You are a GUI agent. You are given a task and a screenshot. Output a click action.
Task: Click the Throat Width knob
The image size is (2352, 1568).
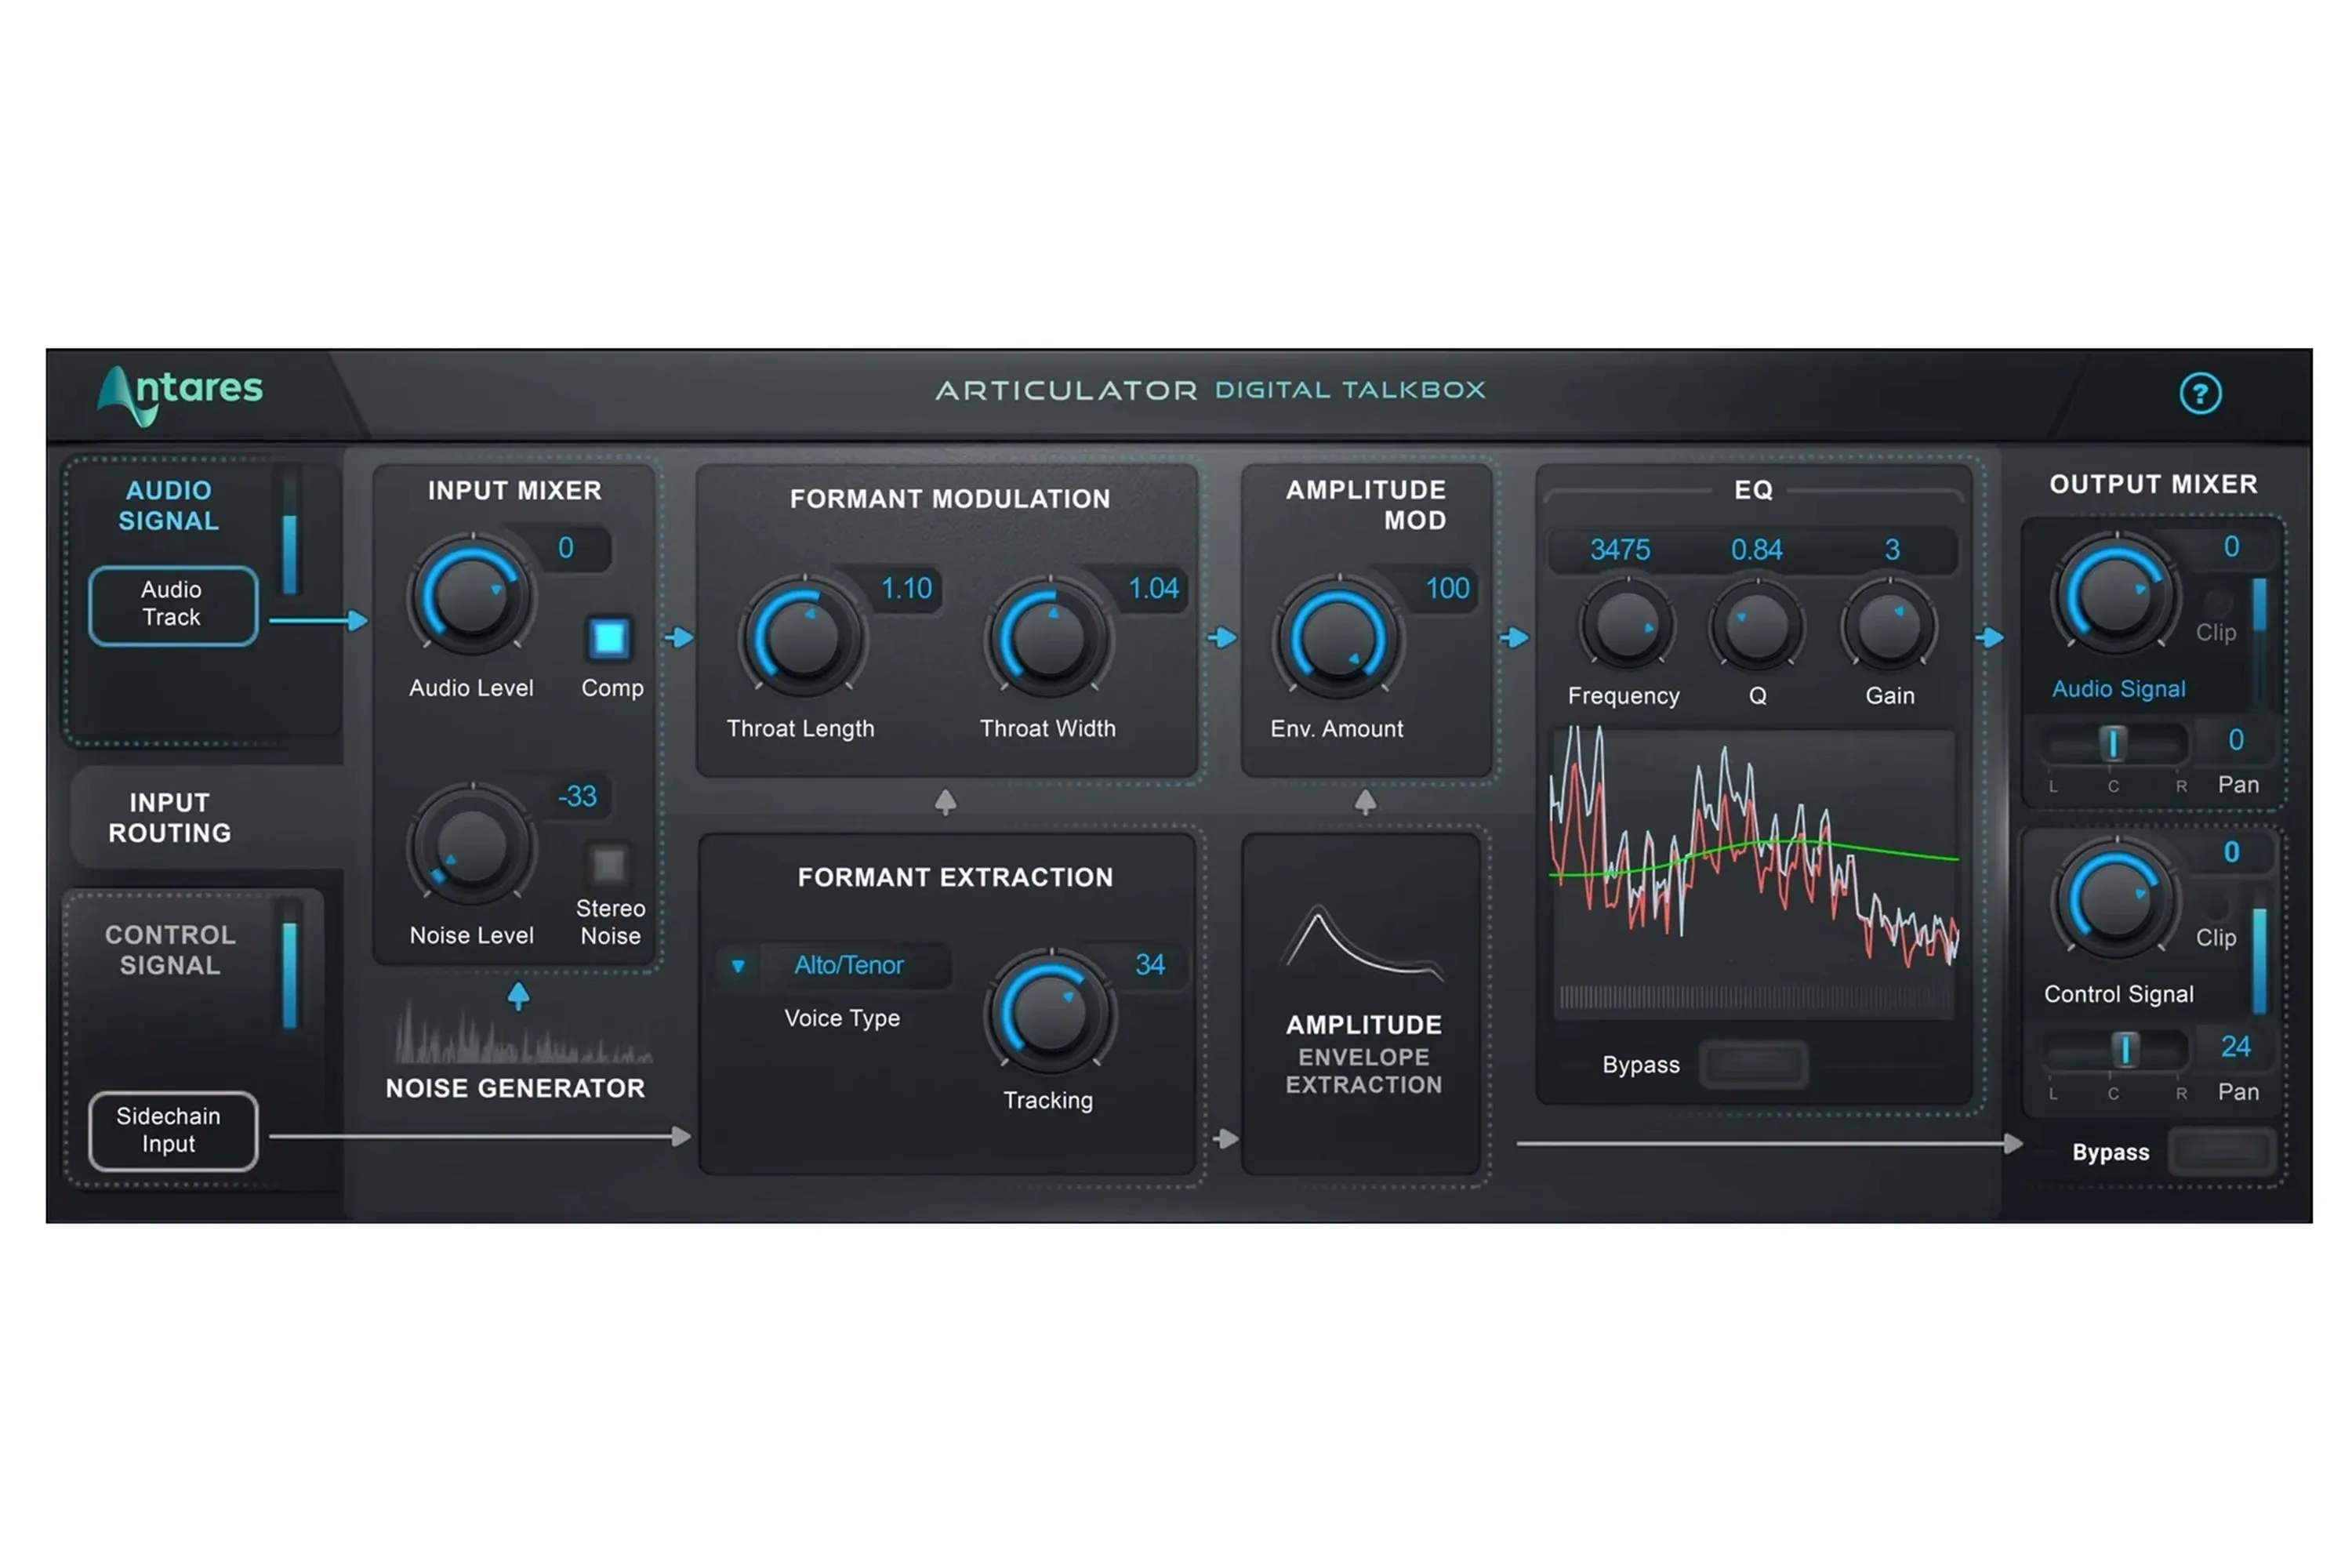1048,637
